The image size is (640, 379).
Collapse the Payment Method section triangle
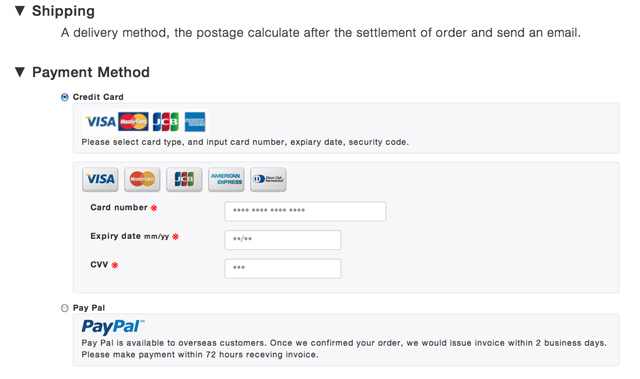click(x=20, y=72)
